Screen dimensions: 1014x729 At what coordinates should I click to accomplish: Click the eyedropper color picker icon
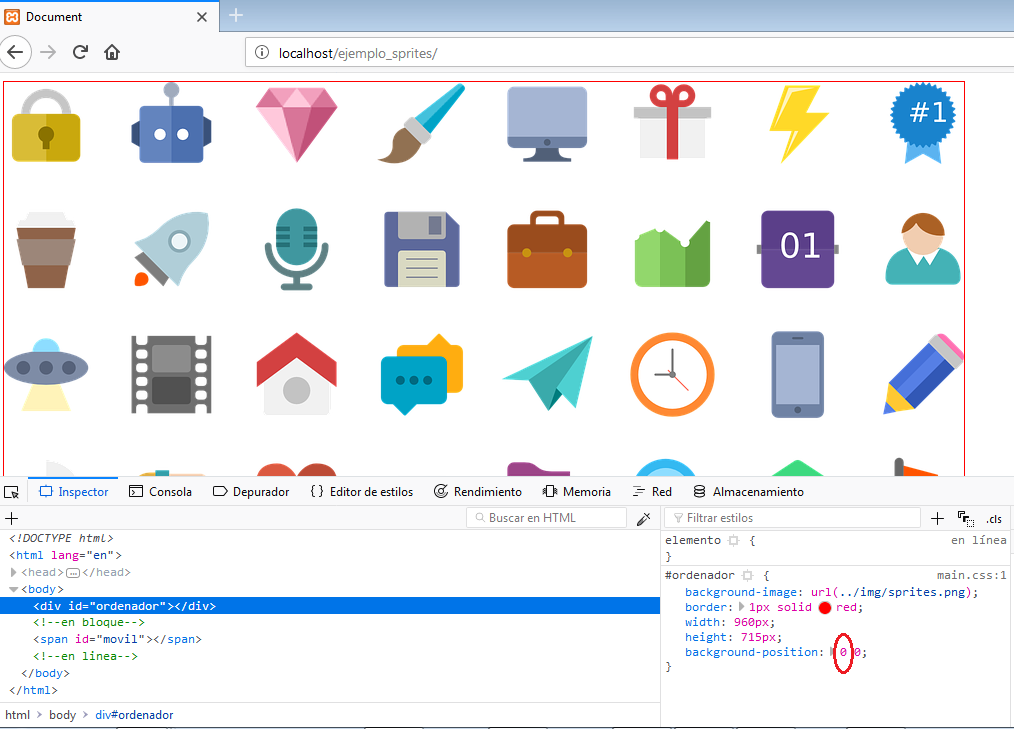644,518
